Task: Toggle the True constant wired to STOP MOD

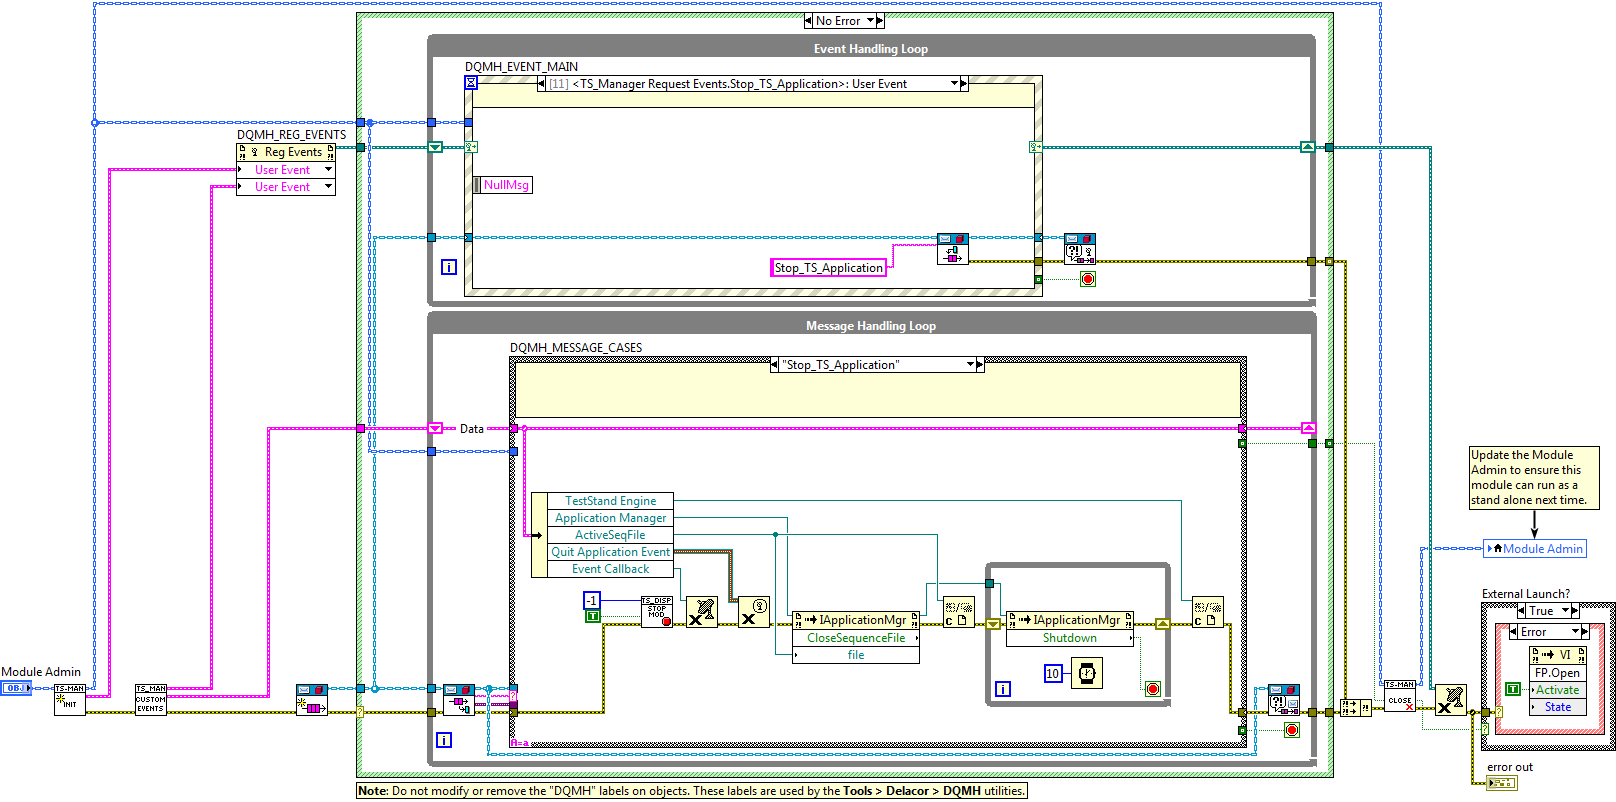Action: (x=592, y=616)
